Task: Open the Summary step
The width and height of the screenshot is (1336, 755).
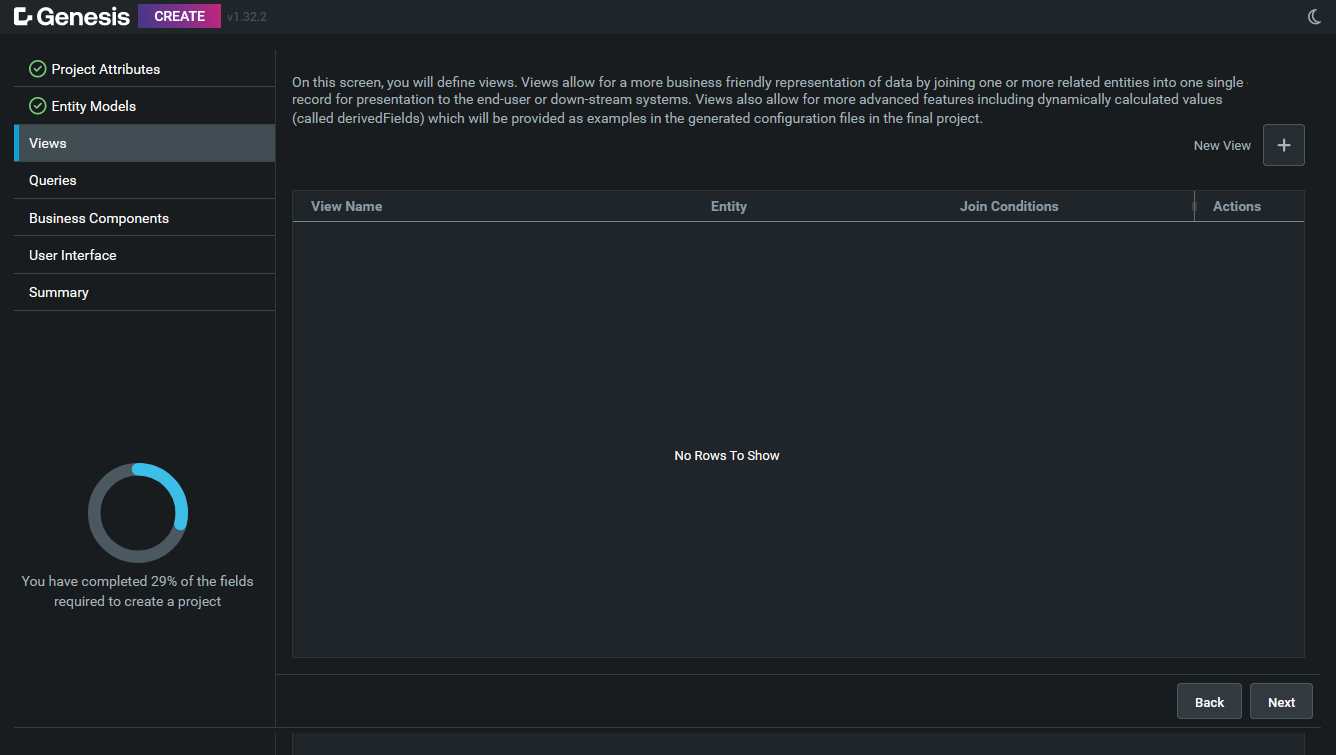Action: click(x=144, y=292)
